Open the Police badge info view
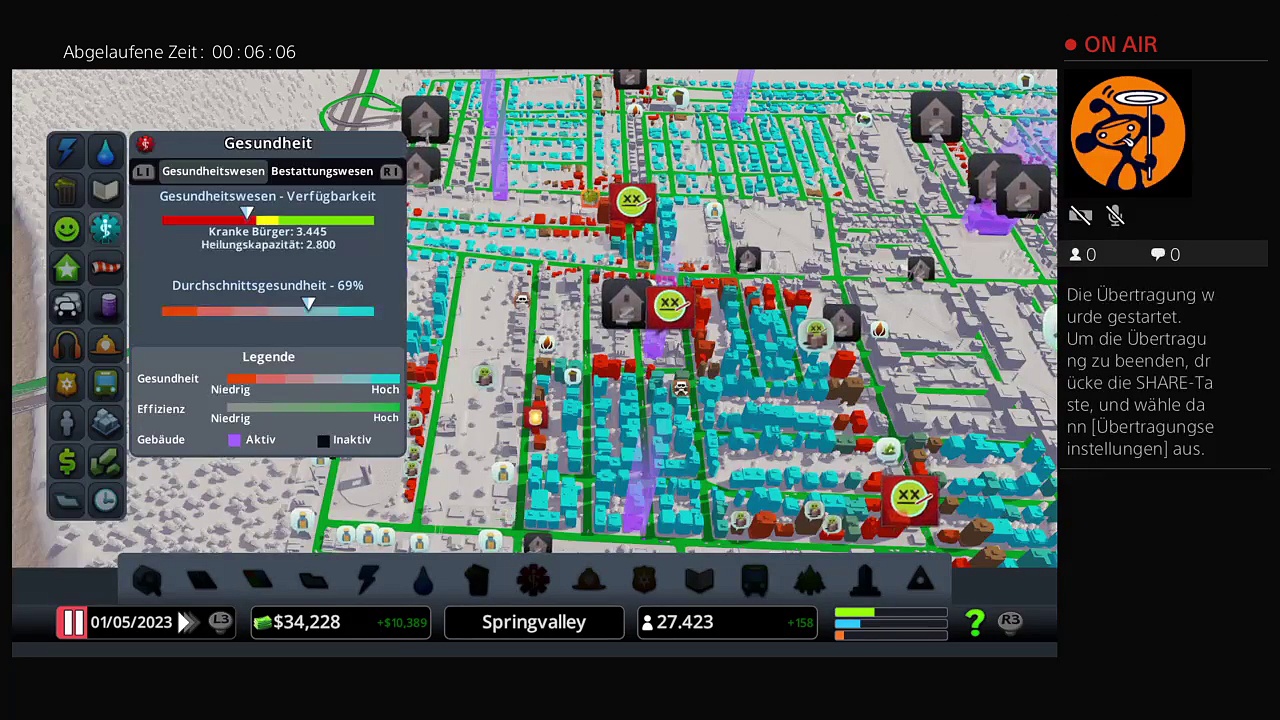 67,384
